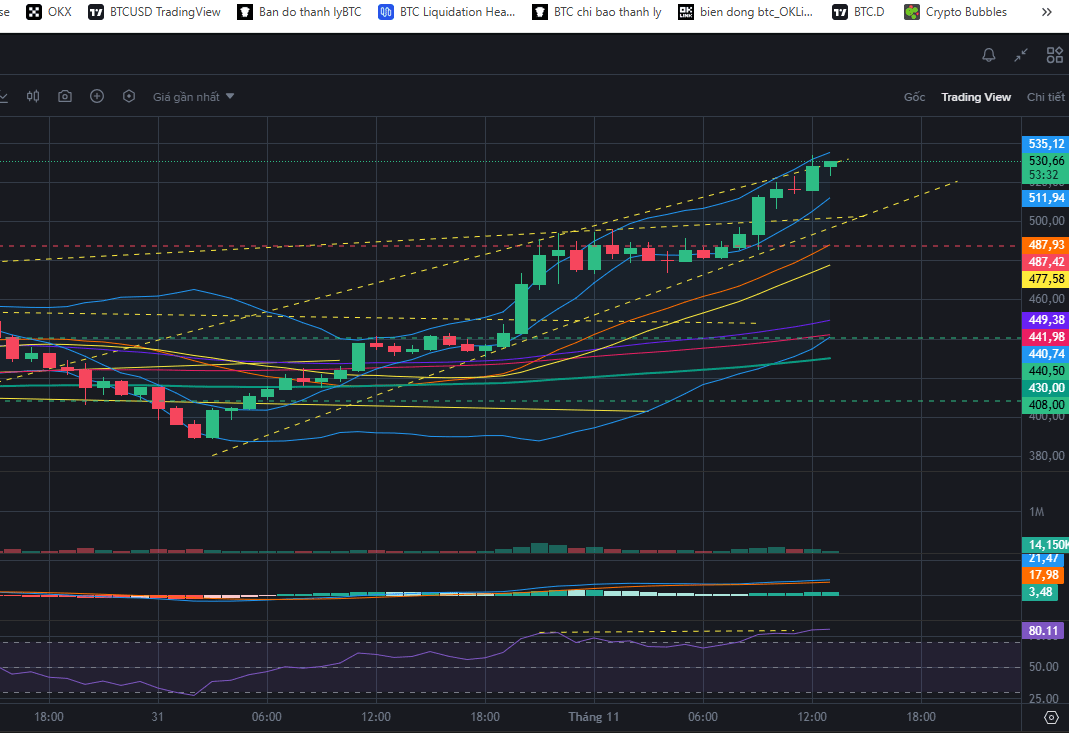This screenshot has height=733, width=1069.
Task: Click the RSI value label 80.11
Action: point(1043,631)
